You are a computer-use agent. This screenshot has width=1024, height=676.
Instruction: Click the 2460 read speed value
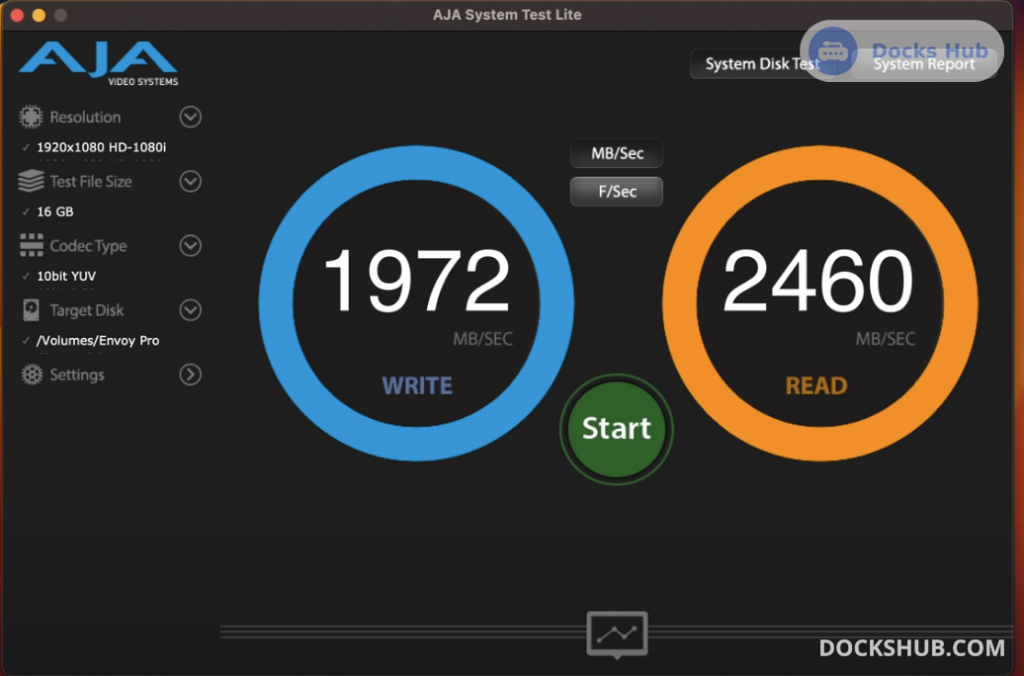click(x=818, y=281)
